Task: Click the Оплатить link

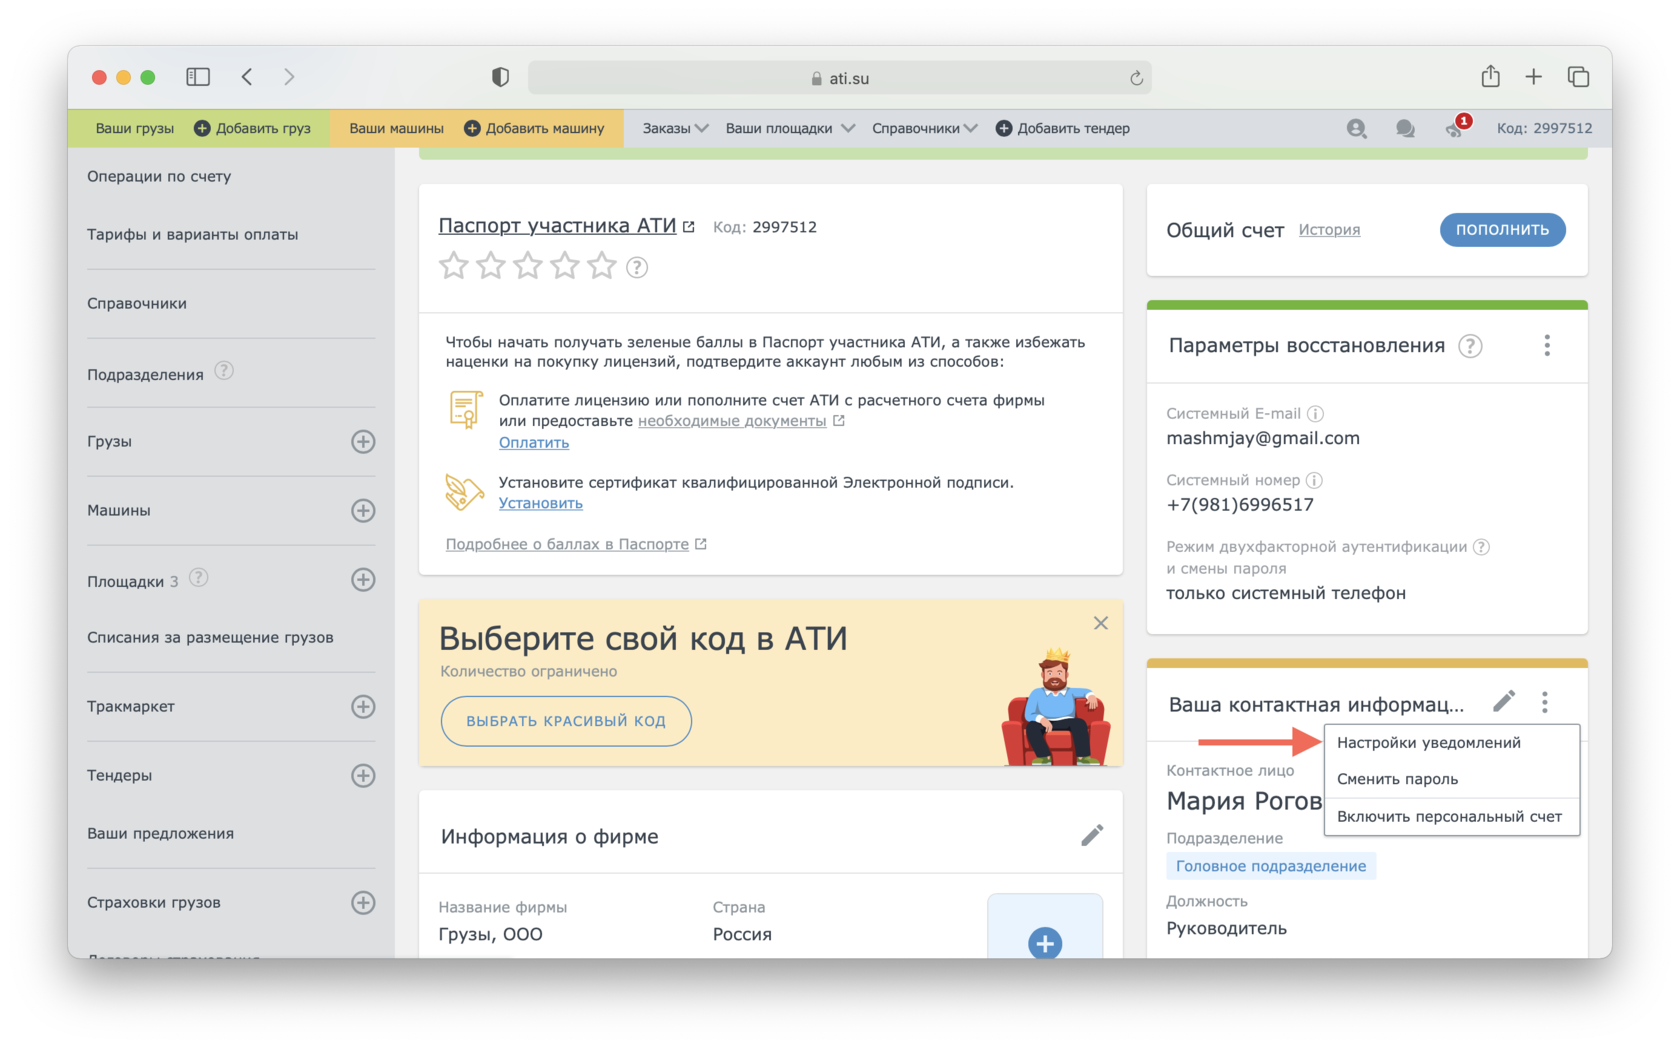Action: pos(534,442)
